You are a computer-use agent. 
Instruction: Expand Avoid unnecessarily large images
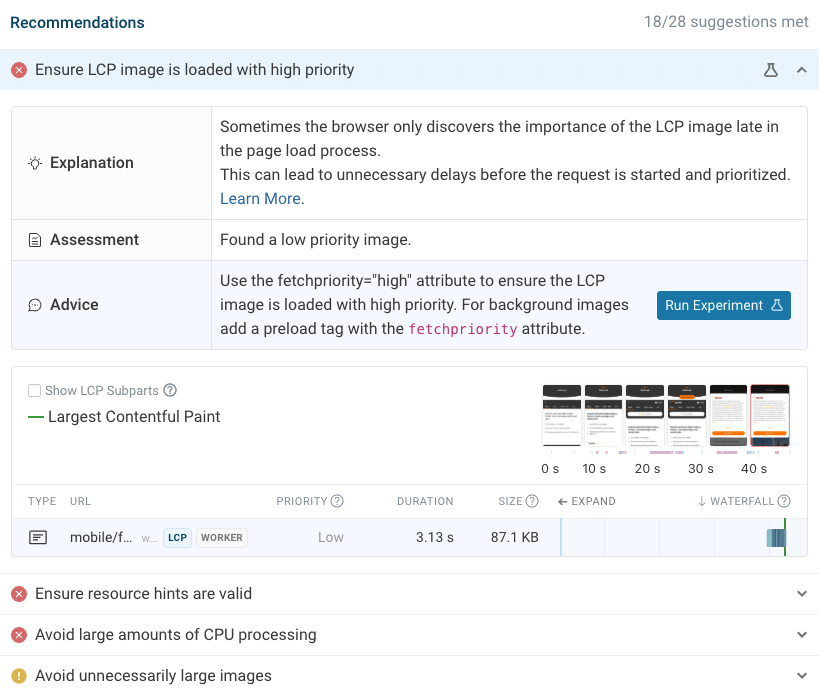point(802,675)
